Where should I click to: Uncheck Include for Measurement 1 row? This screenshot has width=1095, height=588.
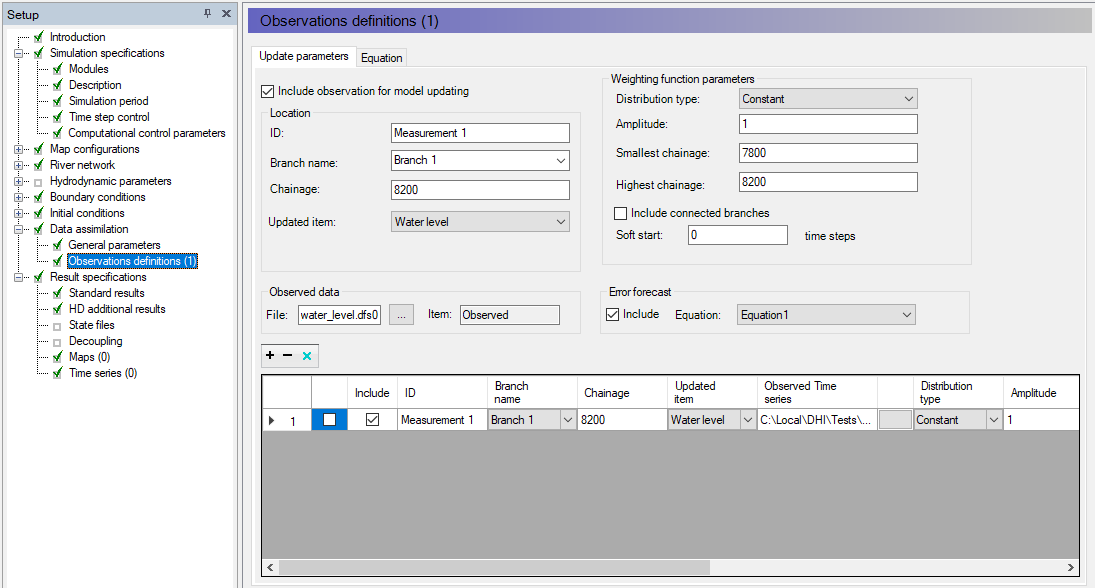[x=372, y=420]
